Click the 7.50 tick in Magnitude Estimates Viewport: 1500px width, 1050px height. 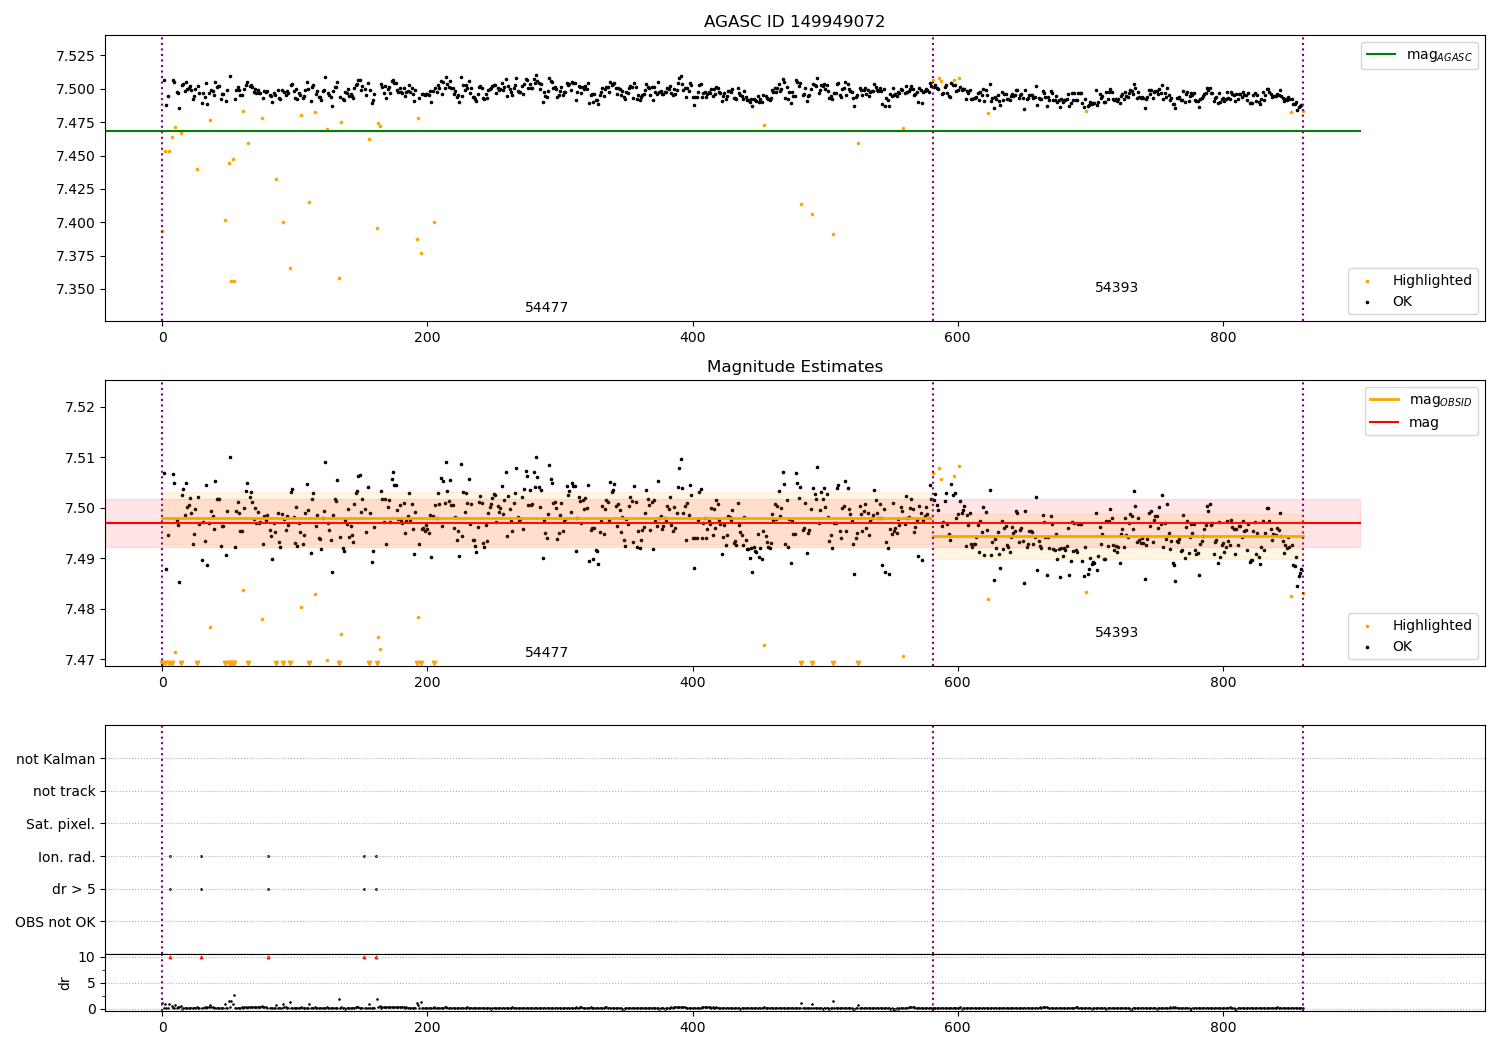[x=80, y=509]
